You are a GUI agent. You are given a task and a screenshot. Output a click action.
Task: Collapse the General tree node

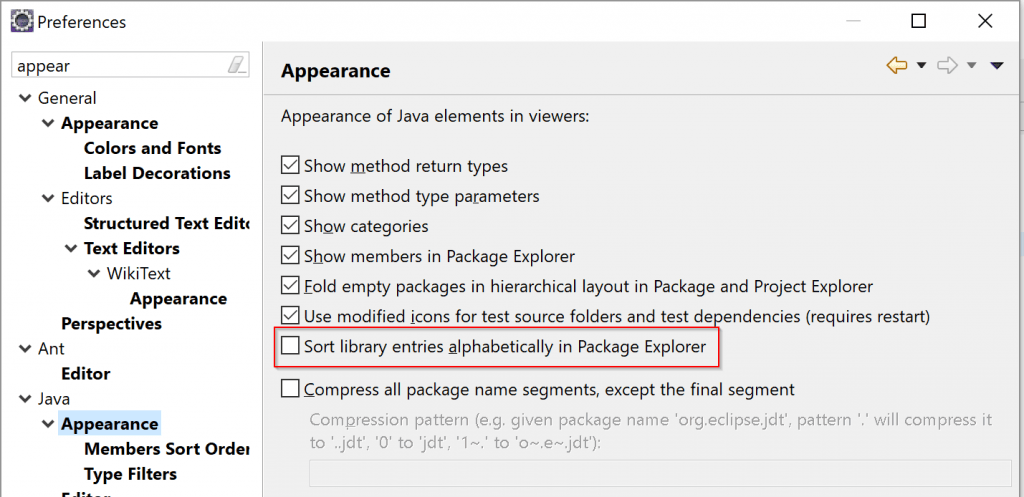coord(25,98)
